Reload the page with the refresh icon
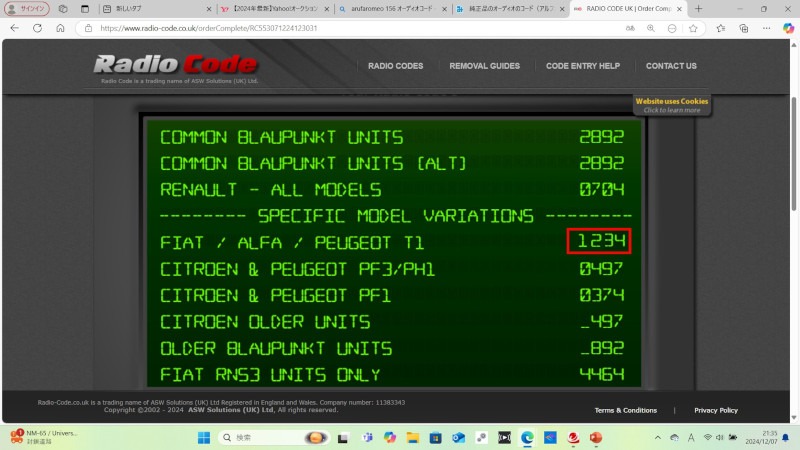This screenshot has height=450, width=800. click(x=37, y=28)
